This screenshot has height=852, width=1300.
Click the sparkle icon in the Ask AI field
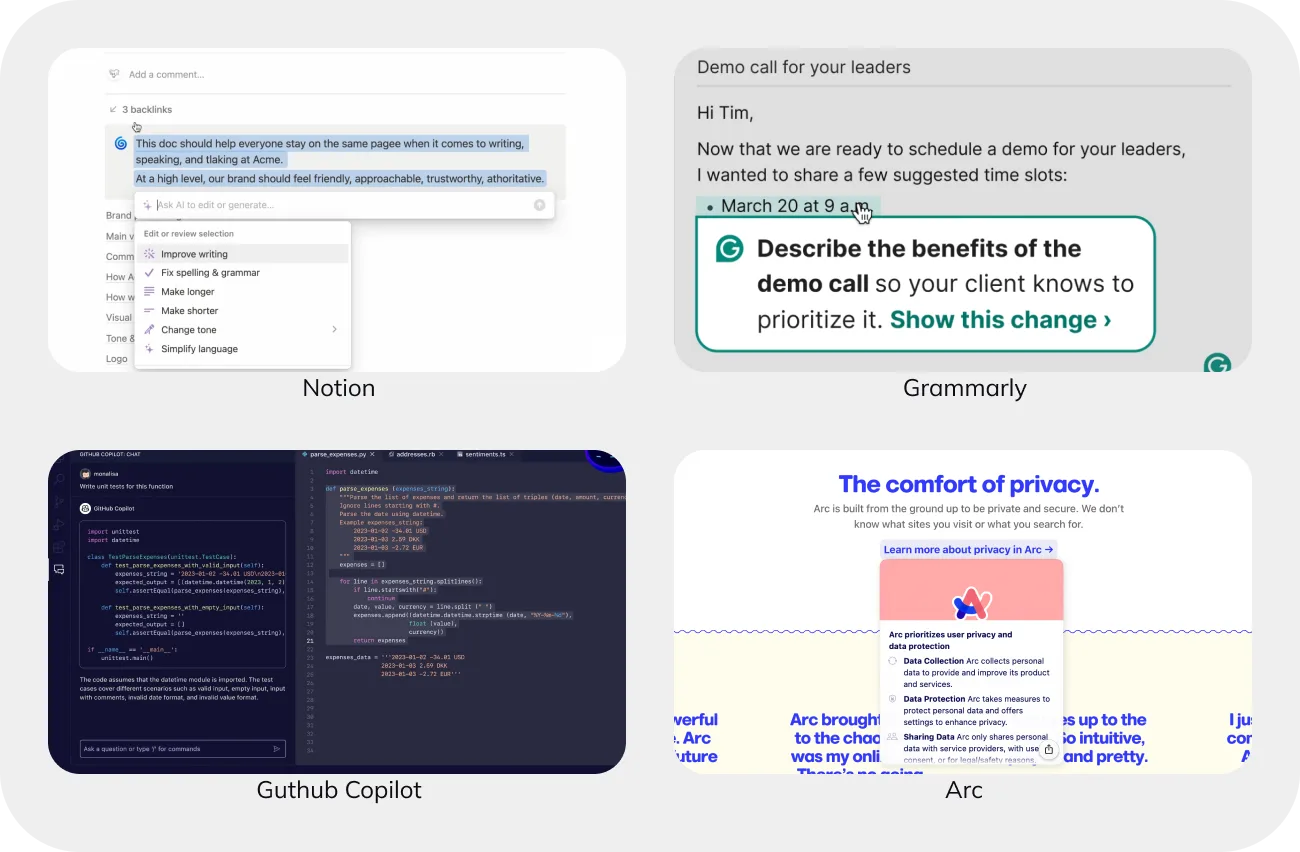click(147, 205)
